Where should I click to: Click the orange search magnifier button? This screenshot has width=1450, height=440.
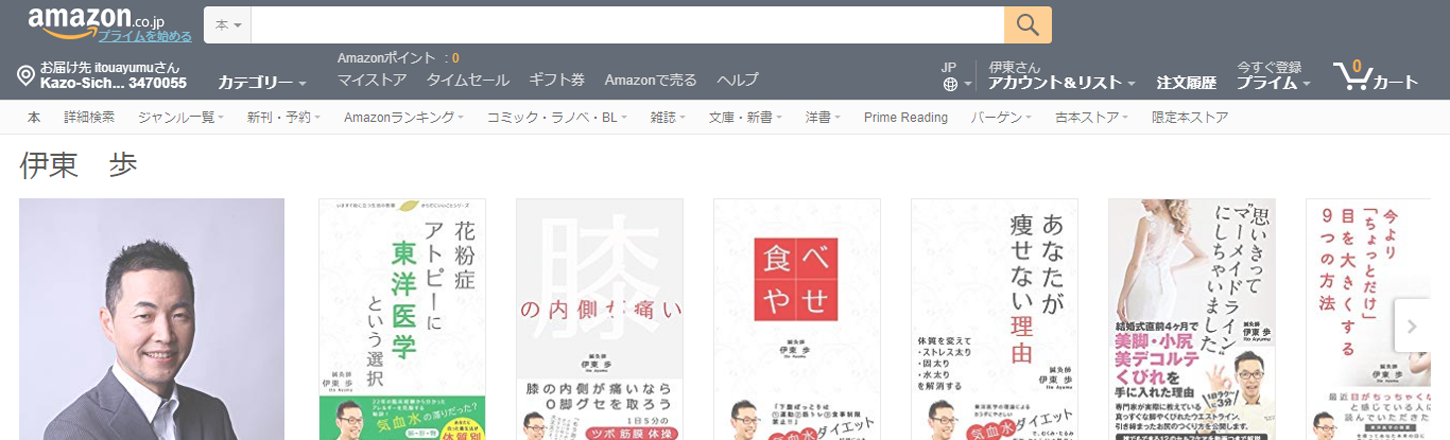click(1028, 25)
